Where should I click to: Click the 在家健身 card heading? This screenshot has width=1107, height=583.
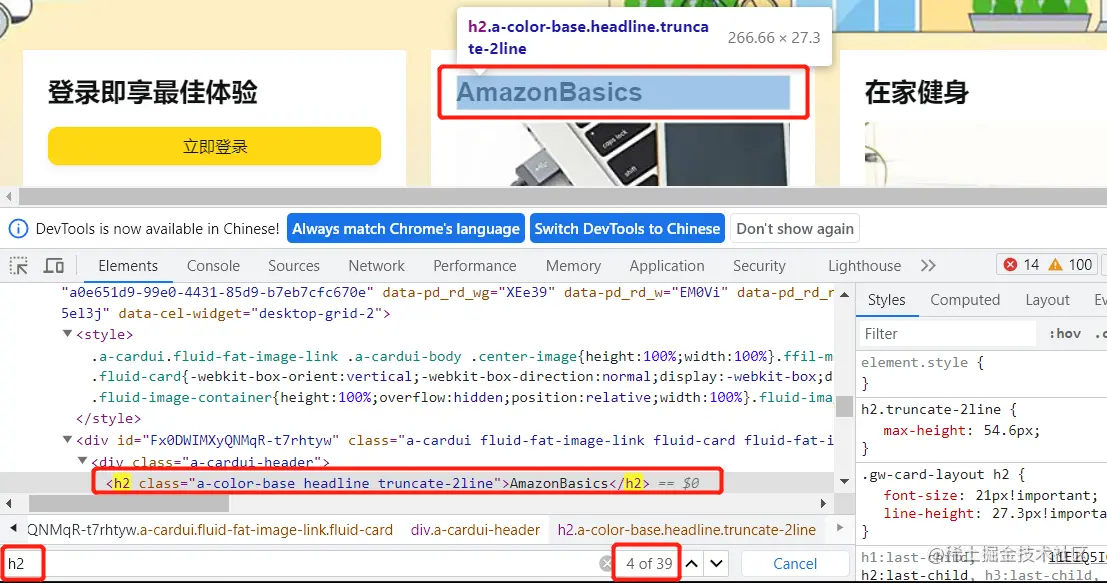916,92
